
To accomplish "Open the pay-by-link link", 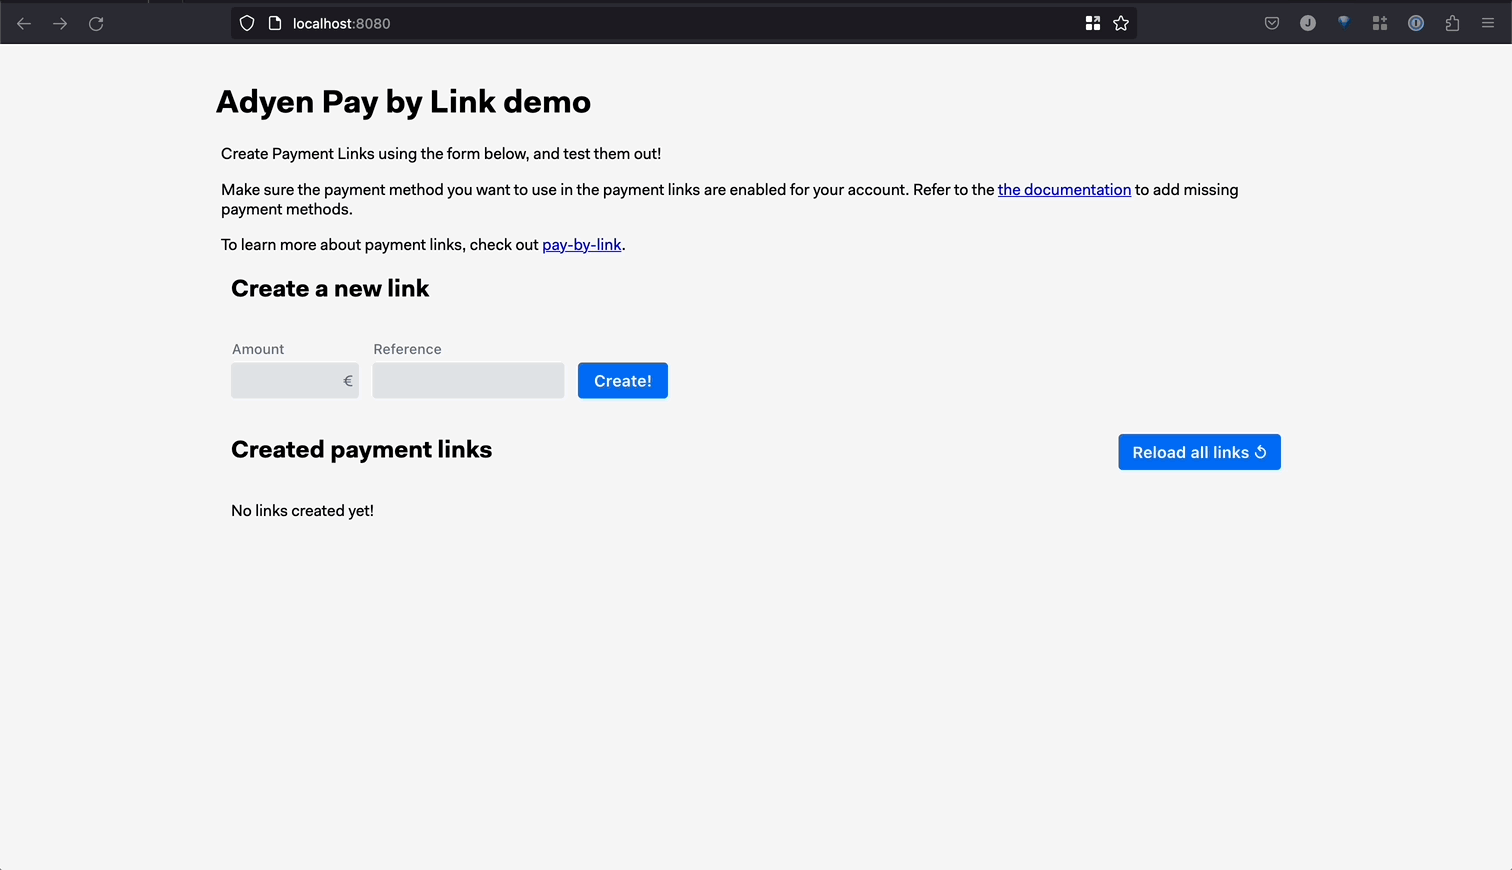I will click(582, 245).
